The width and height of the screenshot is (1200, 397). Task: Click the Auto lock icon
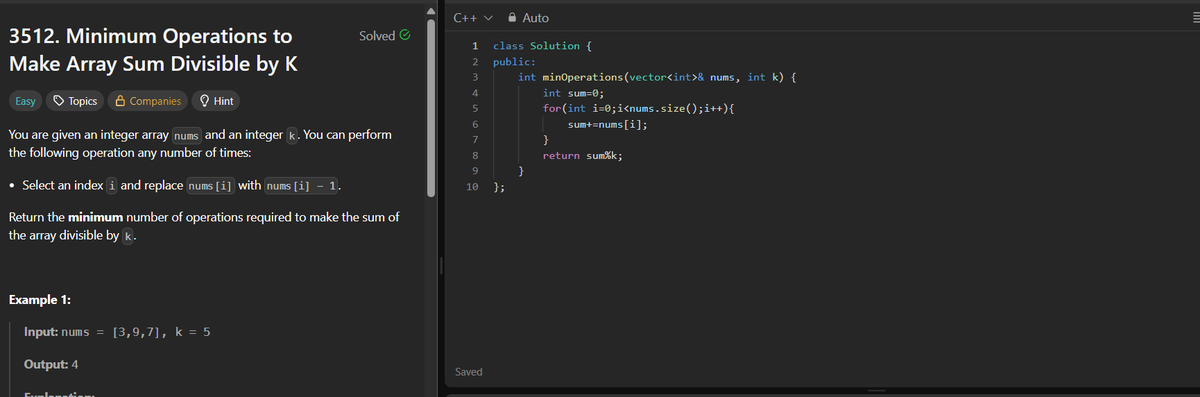511,18
